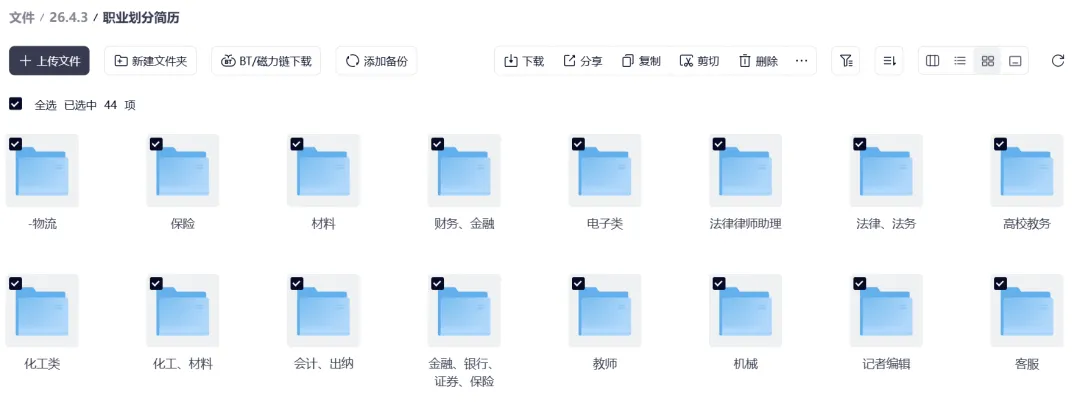This screenshot has width=1080, height=402.
Task: Create a new folder
Action: pos(150,61)
